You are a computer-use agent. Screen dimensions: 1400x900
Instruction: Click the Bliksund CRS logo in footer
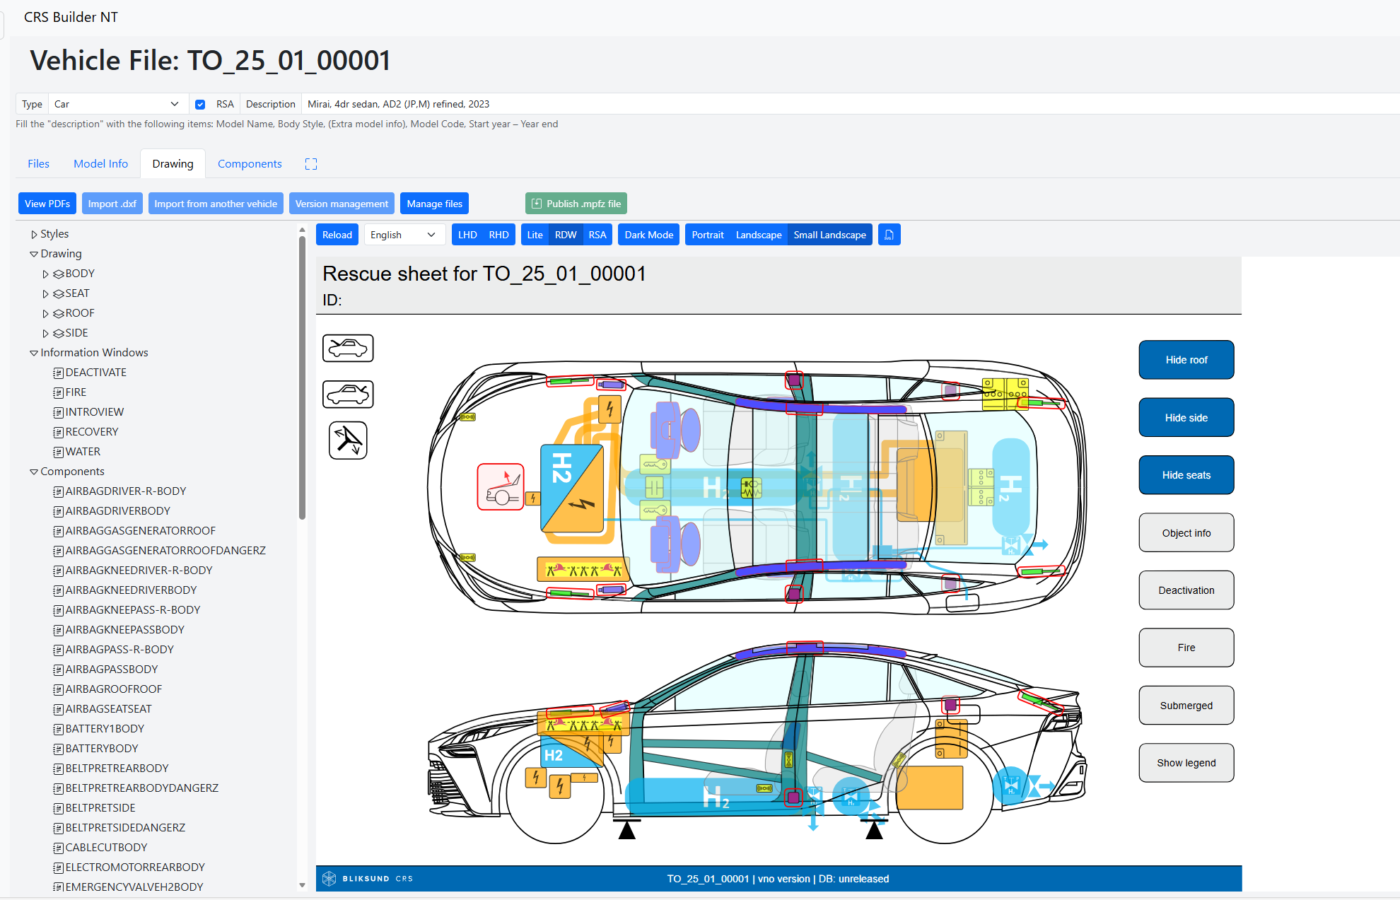tap(329, 879)
